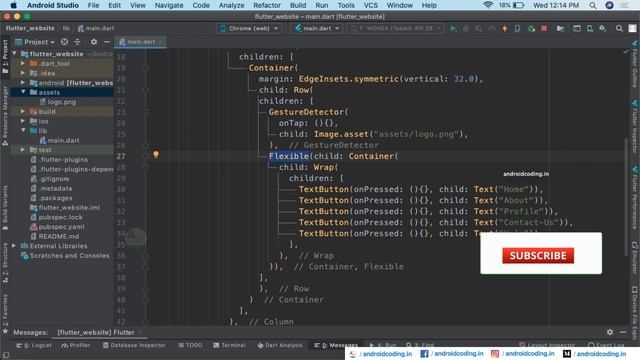The width and height of the screenshot is (640, 360).
Task: Expand the test folder
Action: tap(23, 150)
